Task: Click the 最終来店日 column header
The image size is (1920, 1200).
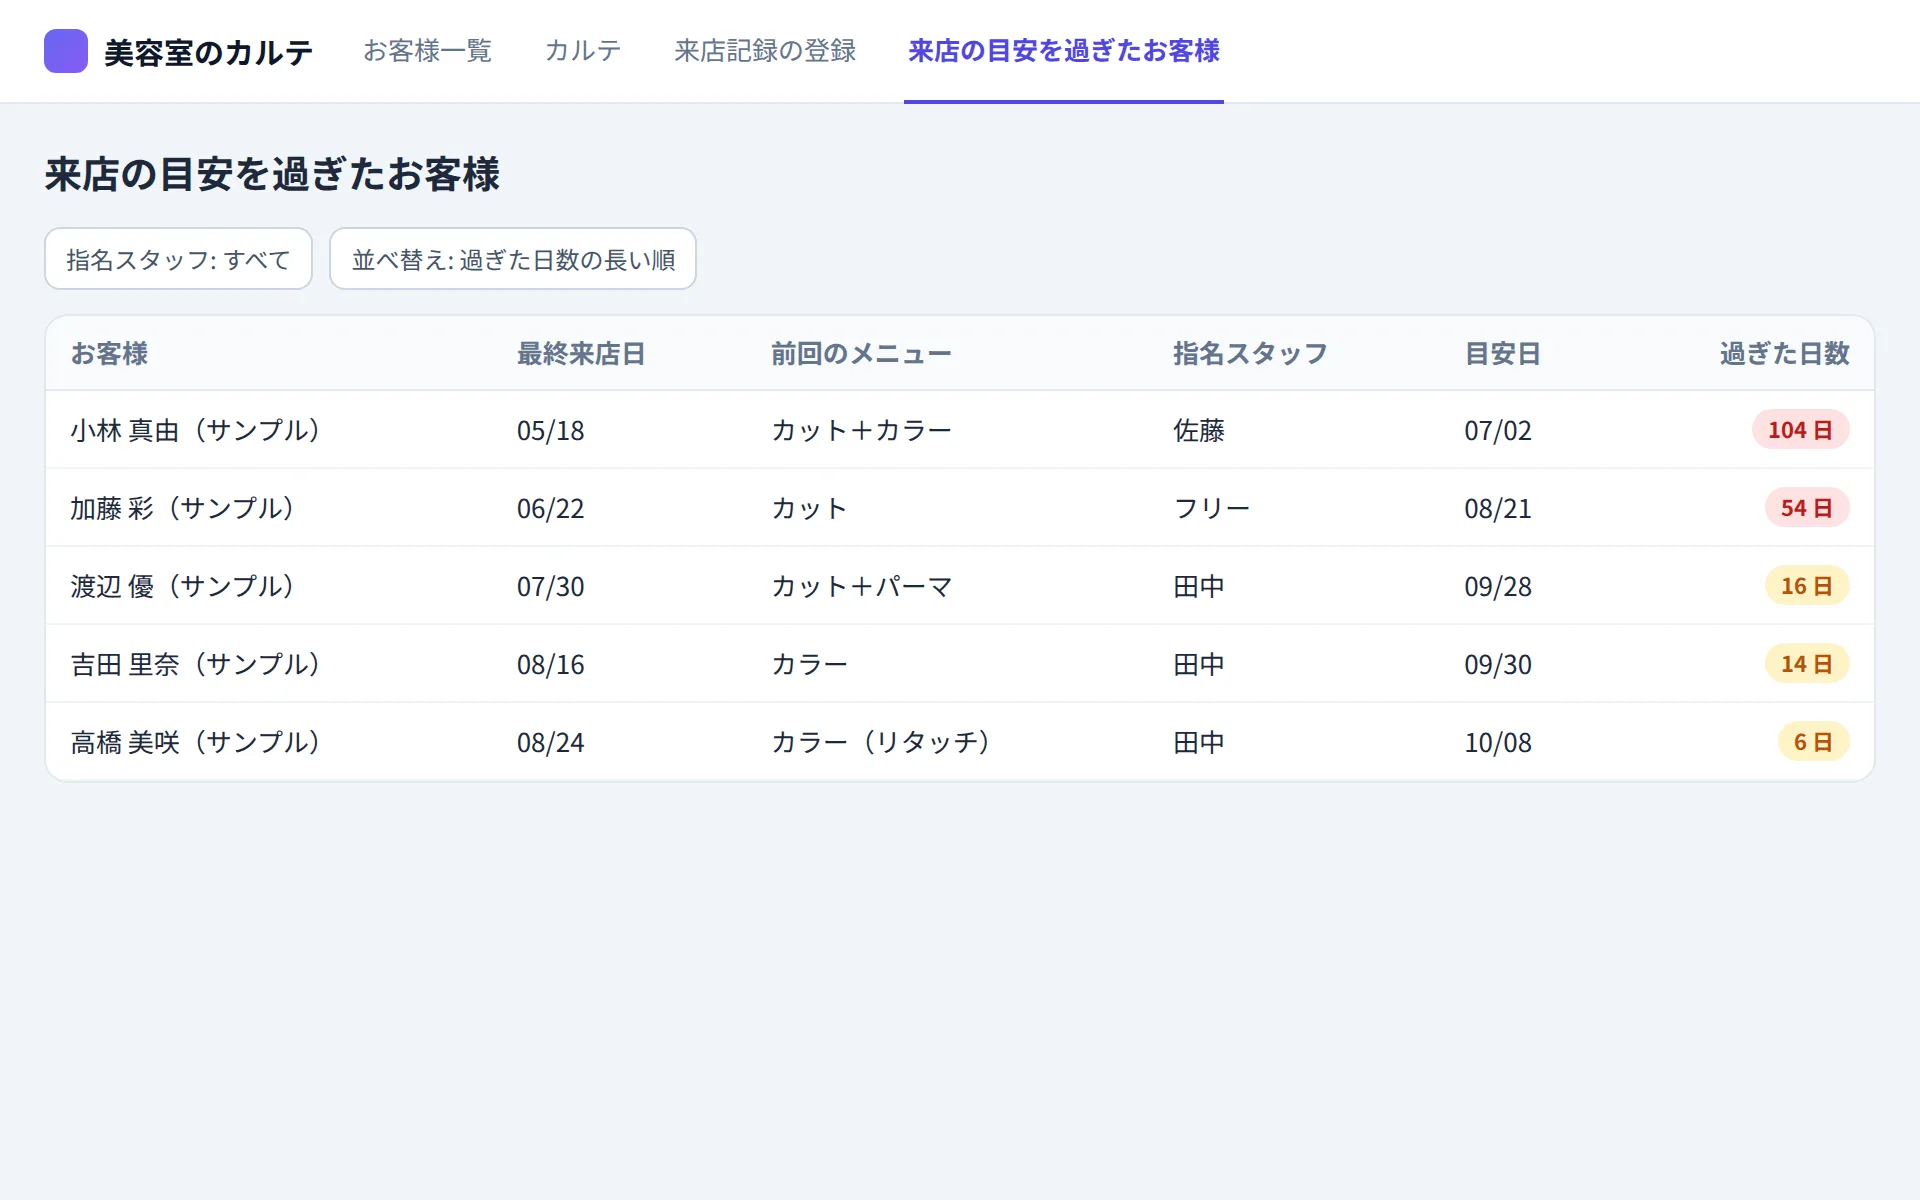Action: point(581,353)
